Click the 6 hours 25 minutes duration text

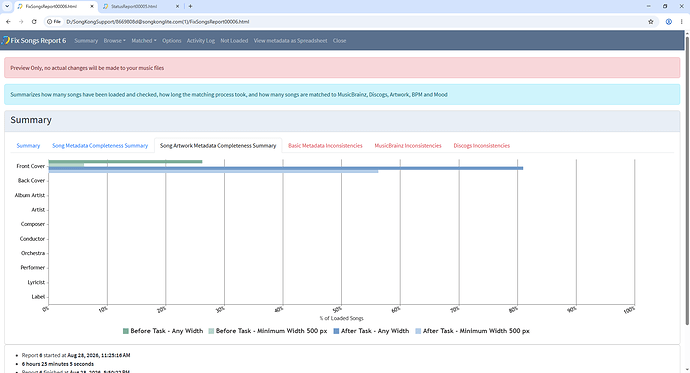[x=58, y=364]
